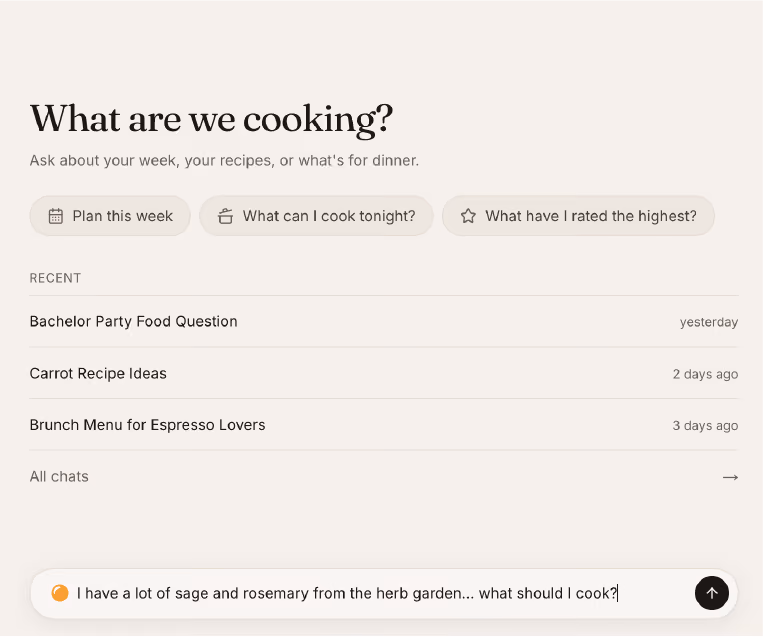The height and width of the screenshot is (637, 763).
Task: Click the RECENT section header
Action: click(55, 278)
